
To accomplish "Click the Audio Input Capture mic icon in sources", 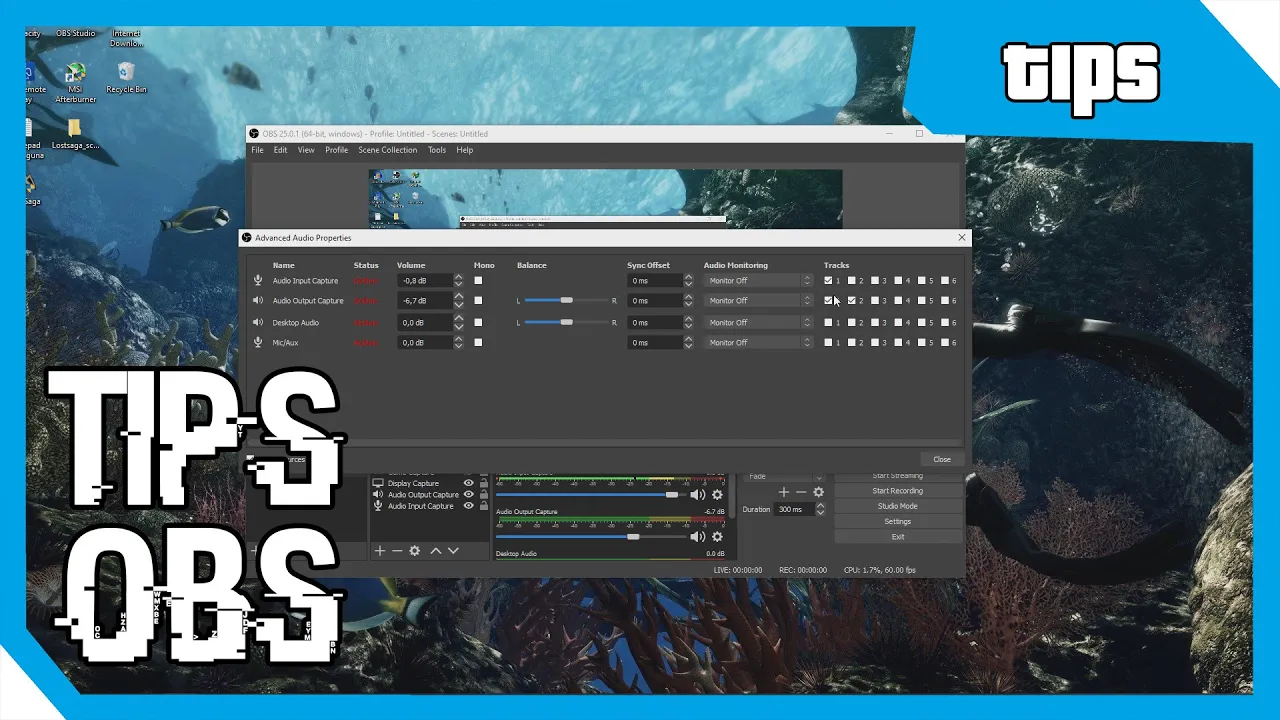I will (378, 506).
